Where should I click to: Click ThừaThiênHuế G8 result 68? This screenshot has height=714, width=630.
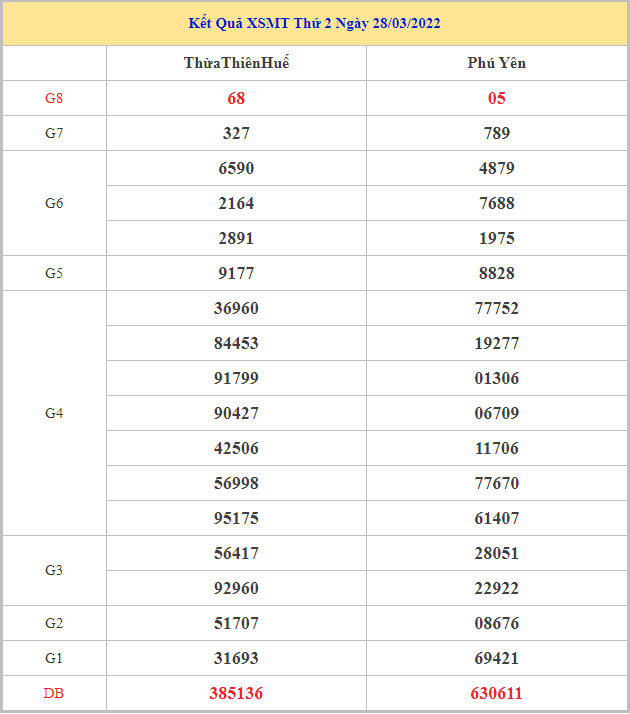[x=236, y=98]
